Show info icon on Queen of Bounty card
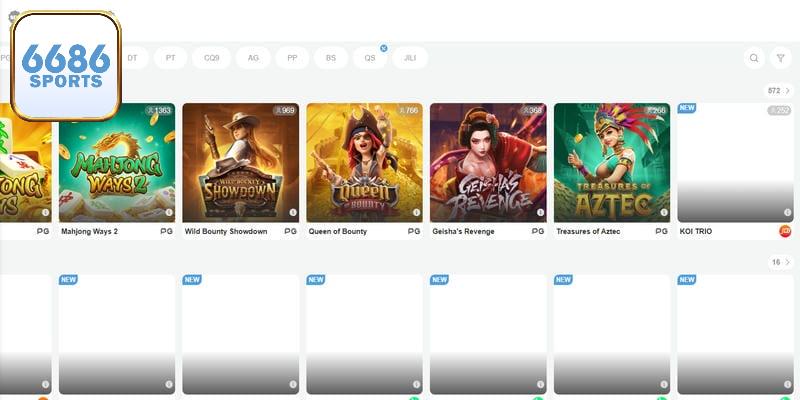 pos(416,212)
